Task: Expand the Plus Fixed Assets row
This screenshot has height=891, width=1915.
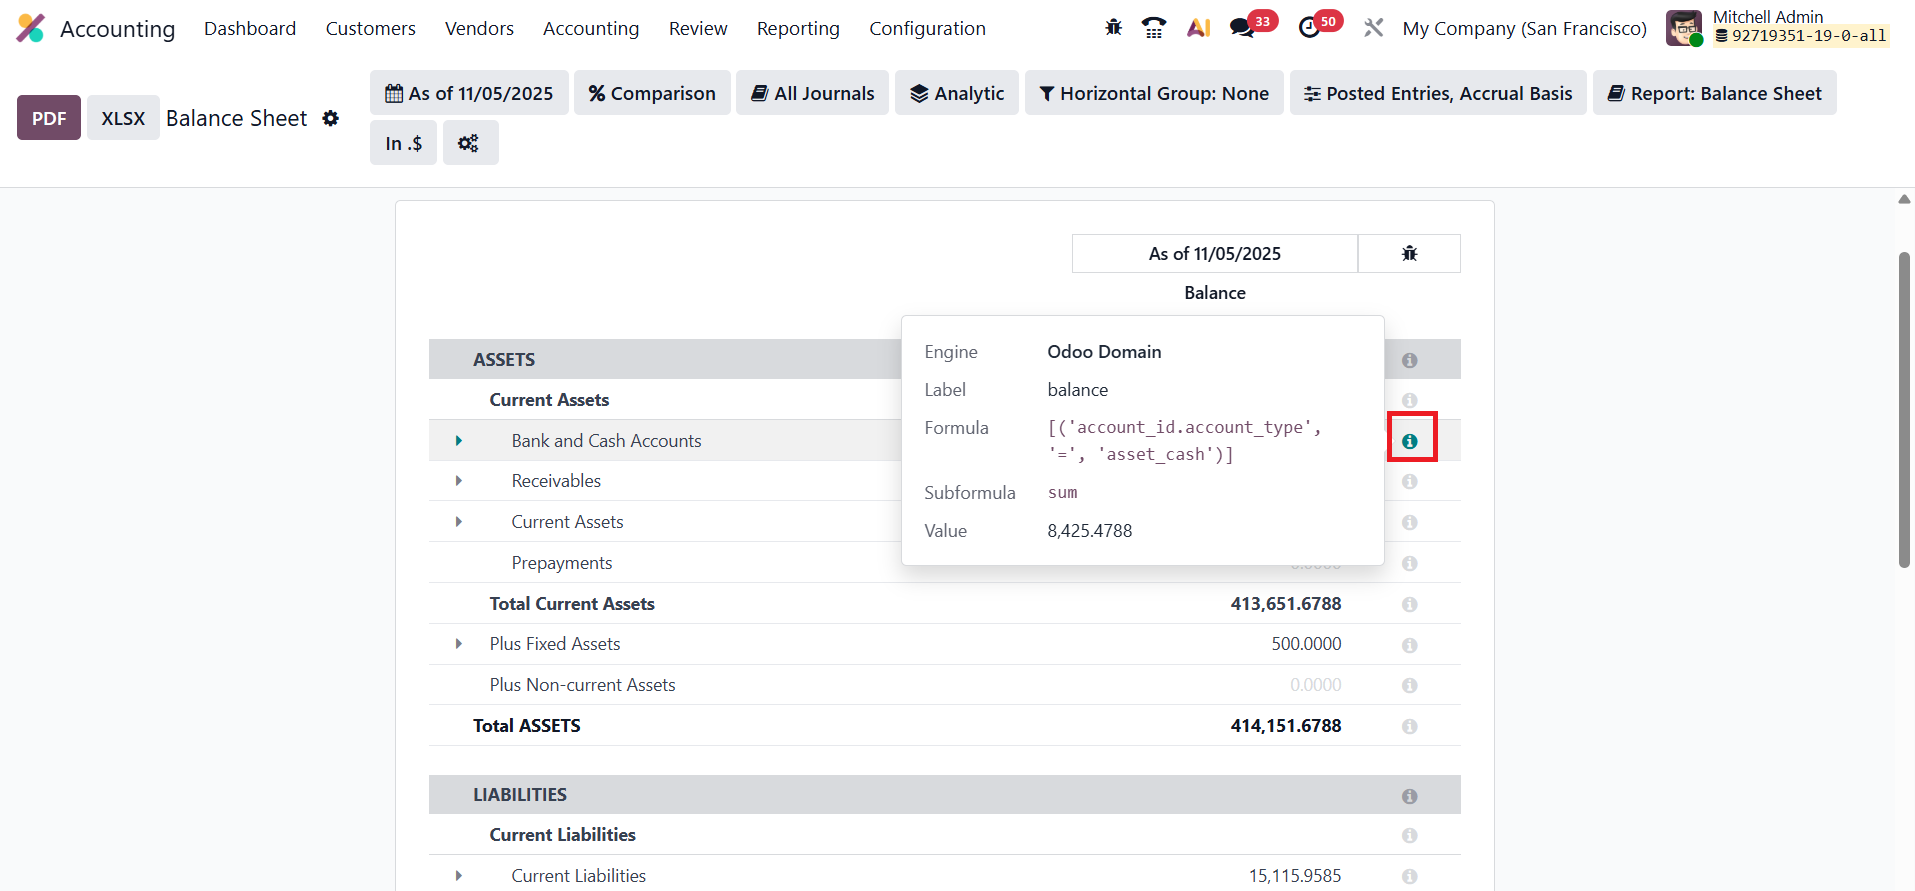Action: pyautogui.click(x=459, y=644)
